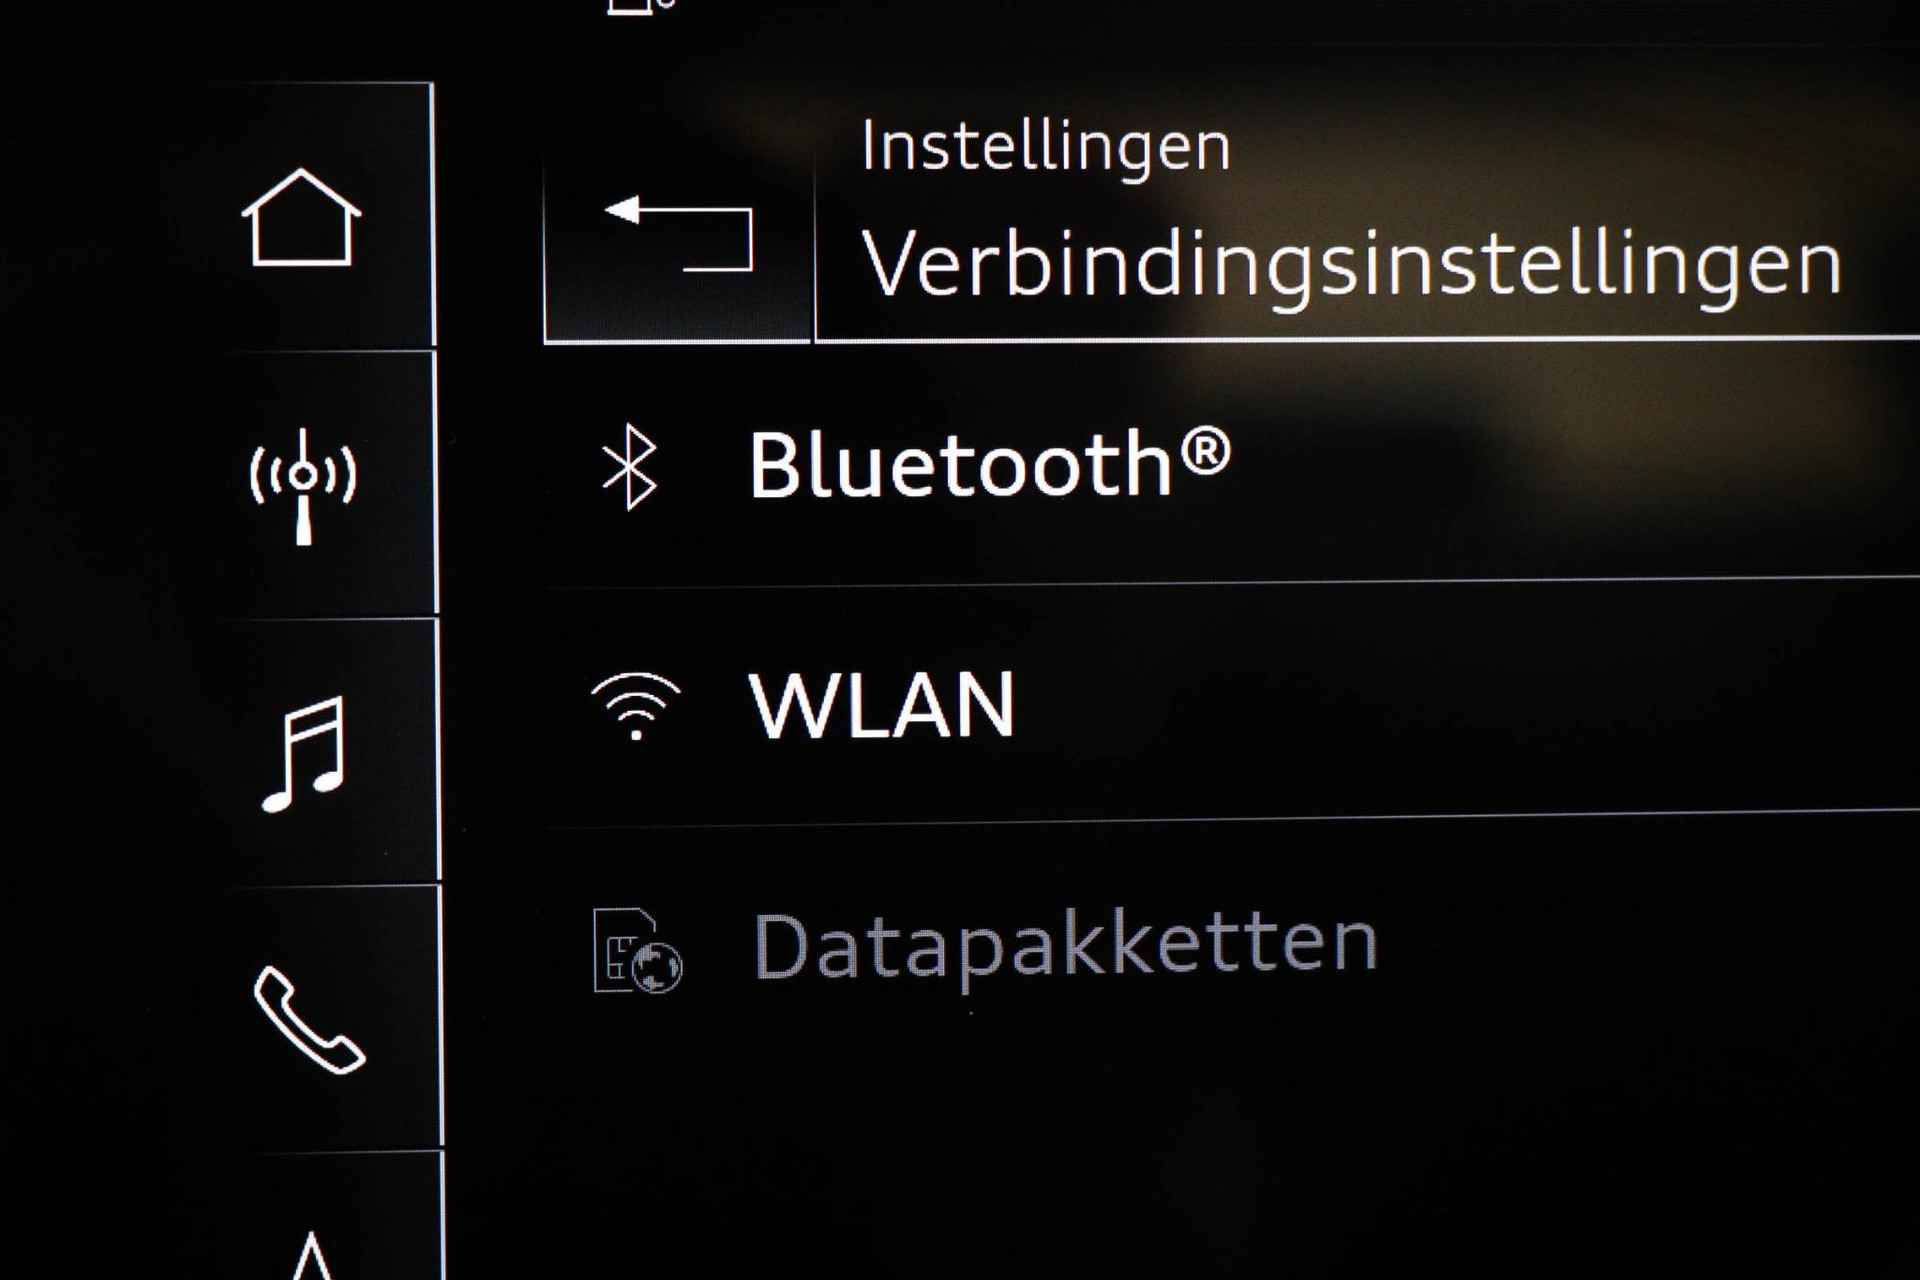Open Media via the music note icon

[304, 754]
